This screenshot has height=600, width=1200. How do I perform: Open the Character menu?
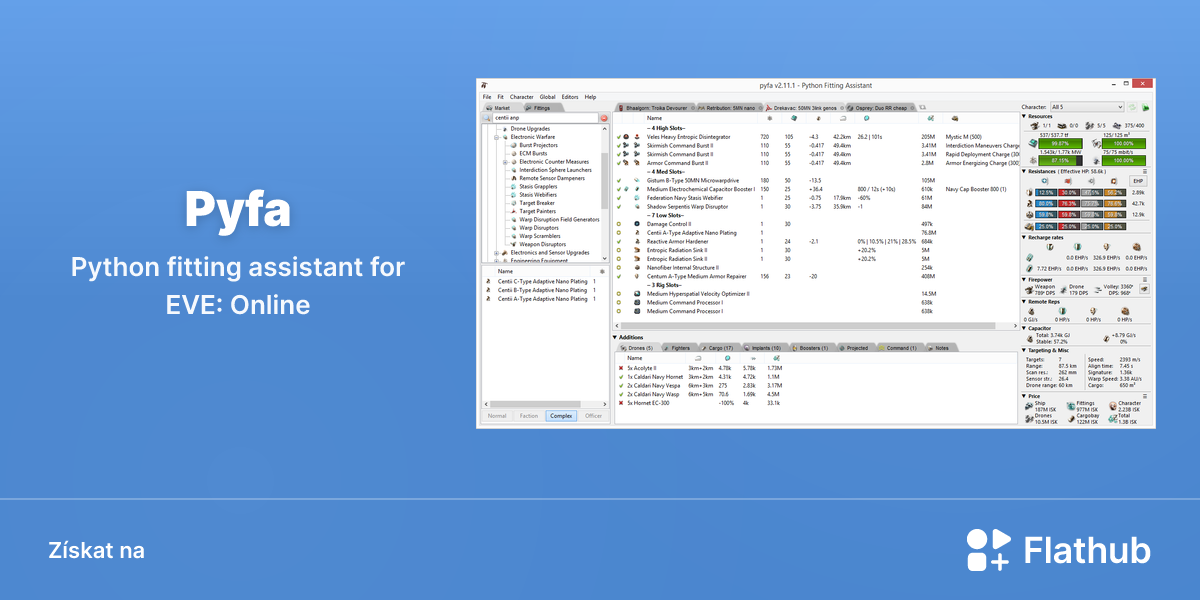pos(522,97)
